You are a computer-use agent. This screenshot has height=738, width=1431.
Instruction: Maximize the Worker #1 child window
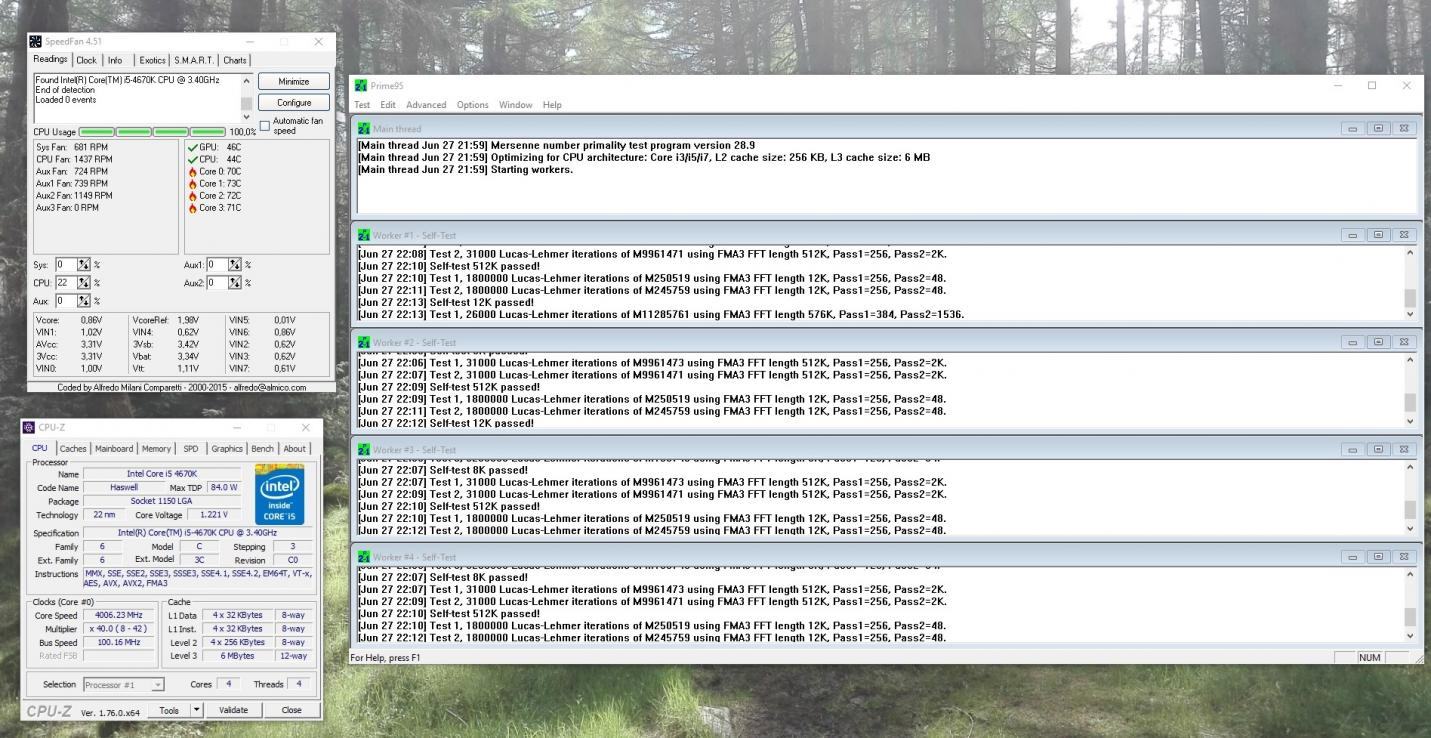(1378, 235)
